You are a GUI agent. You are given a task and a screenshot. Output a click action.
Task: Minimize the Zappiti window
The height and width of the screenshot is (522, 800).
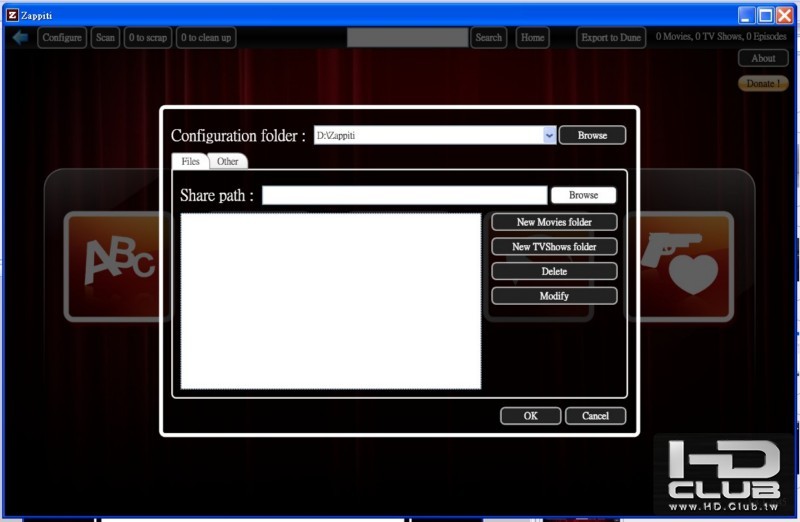(x=746, y=15)
